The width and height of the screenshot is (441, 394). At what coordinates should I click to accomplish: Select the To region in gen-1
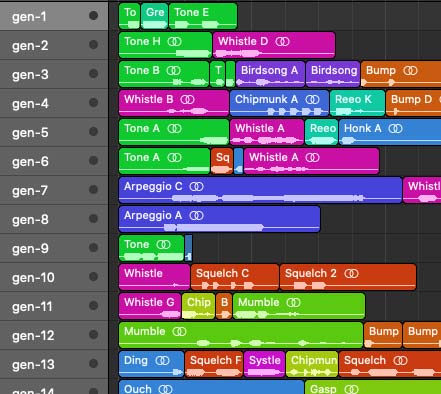[129, 16]
